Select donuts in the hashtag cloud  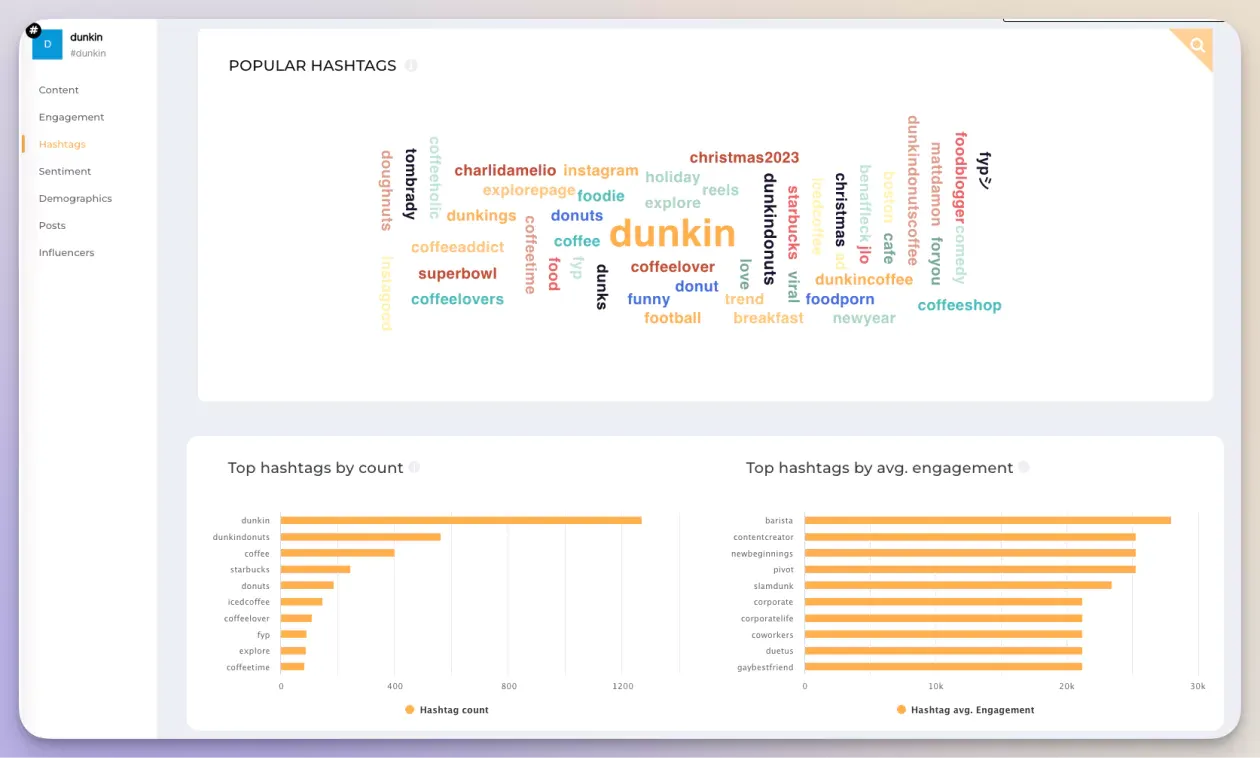pos(577,215)
